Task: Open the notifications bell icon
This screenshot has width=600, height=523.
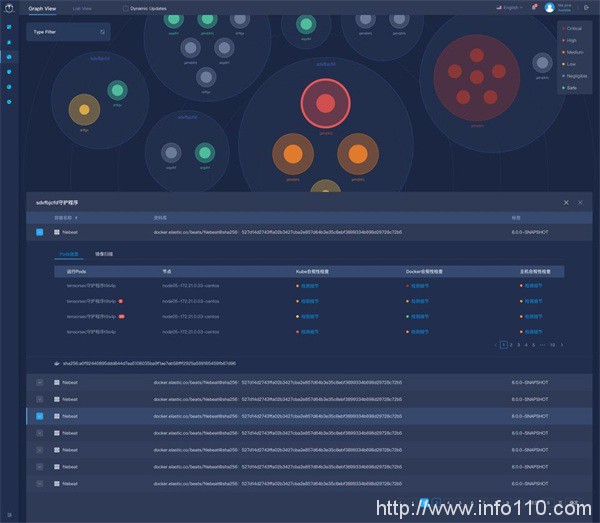Action: click(x=534, y=7)
